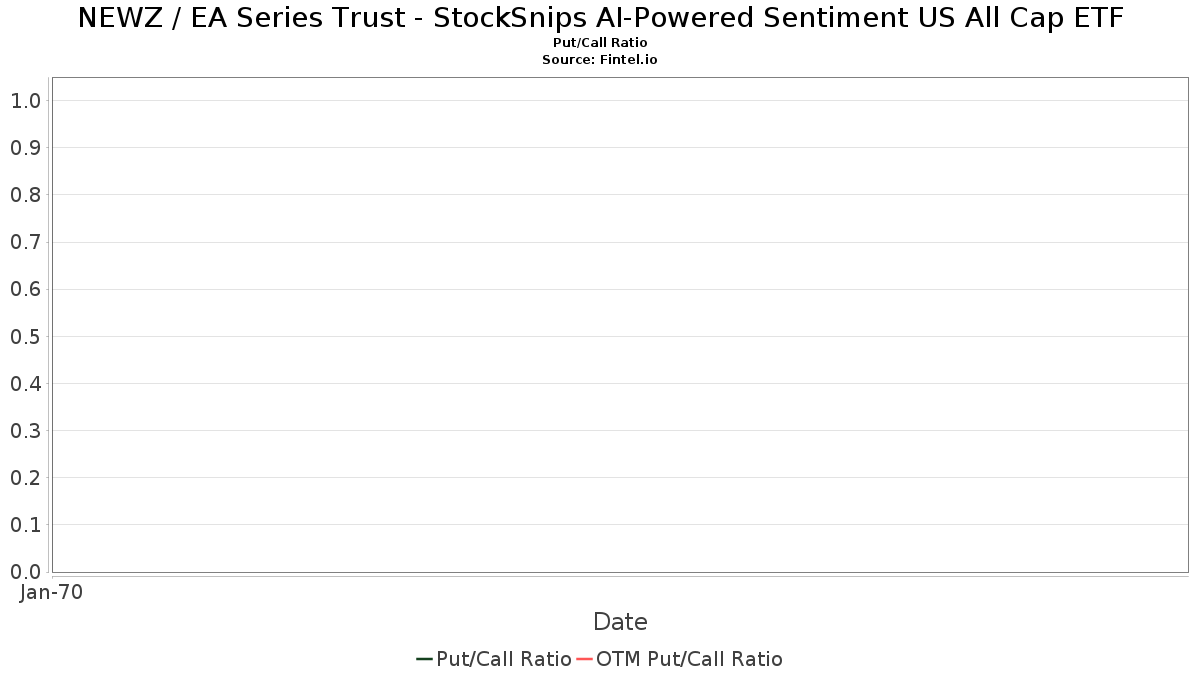The width and height of the screenshot is (1200, 675).
Task: Click the NEWZ ETF chart title
Action: [600, 18]
